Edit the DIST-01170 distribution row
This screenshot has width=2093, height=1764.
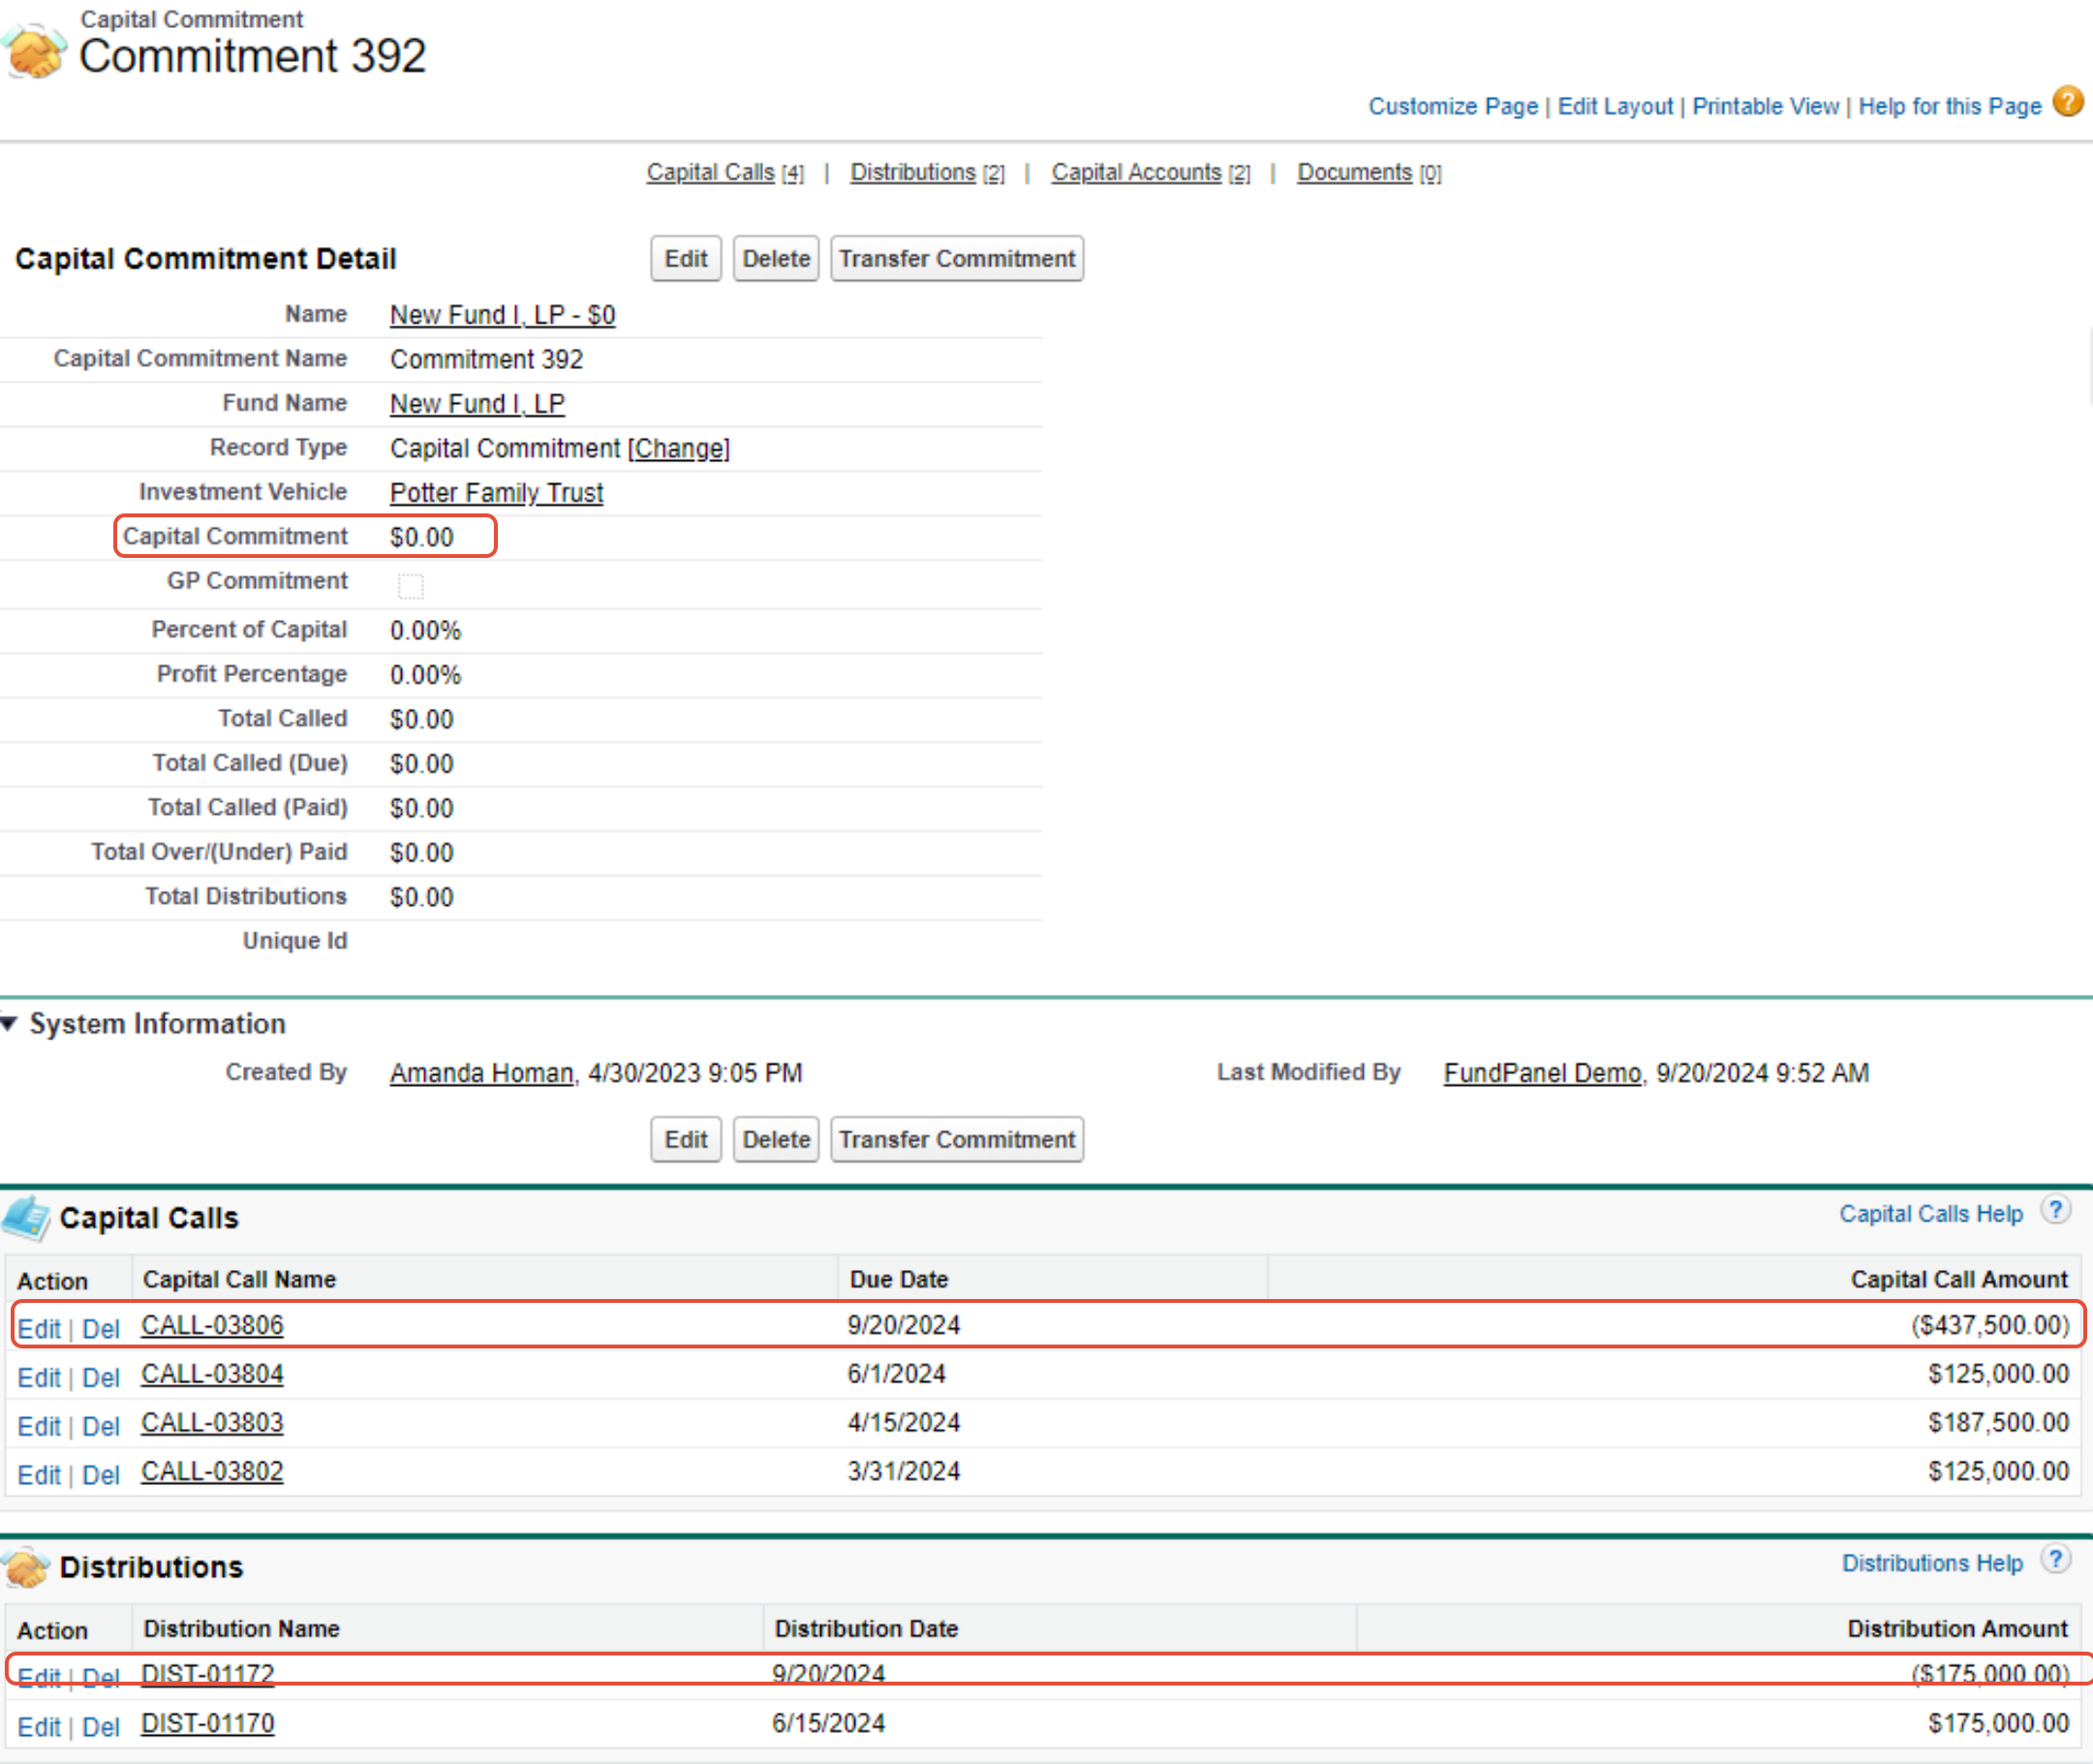[x=38, y=1727]
